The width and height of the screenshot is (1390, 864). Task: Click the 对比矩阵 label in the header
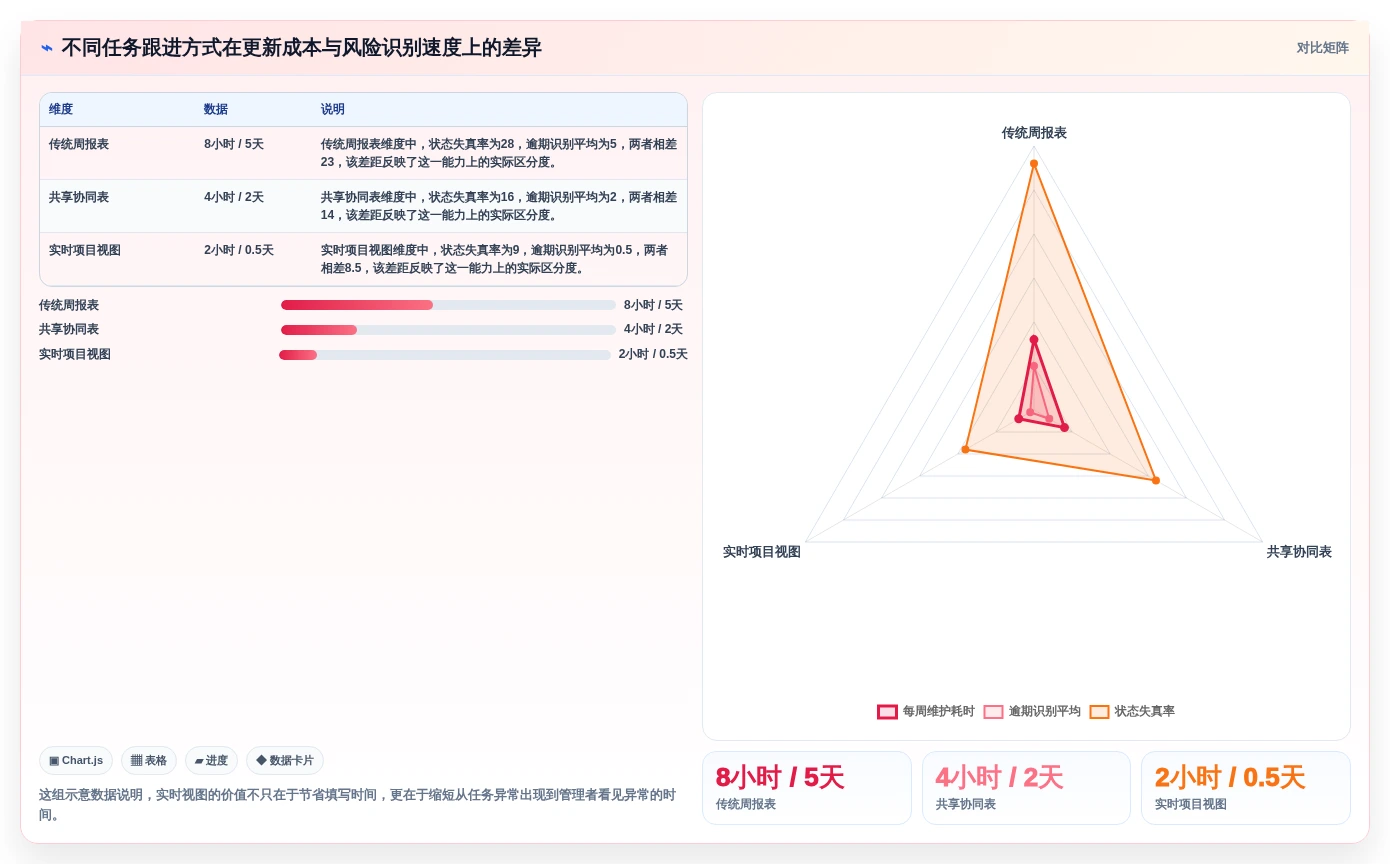tap(1322, 48)
